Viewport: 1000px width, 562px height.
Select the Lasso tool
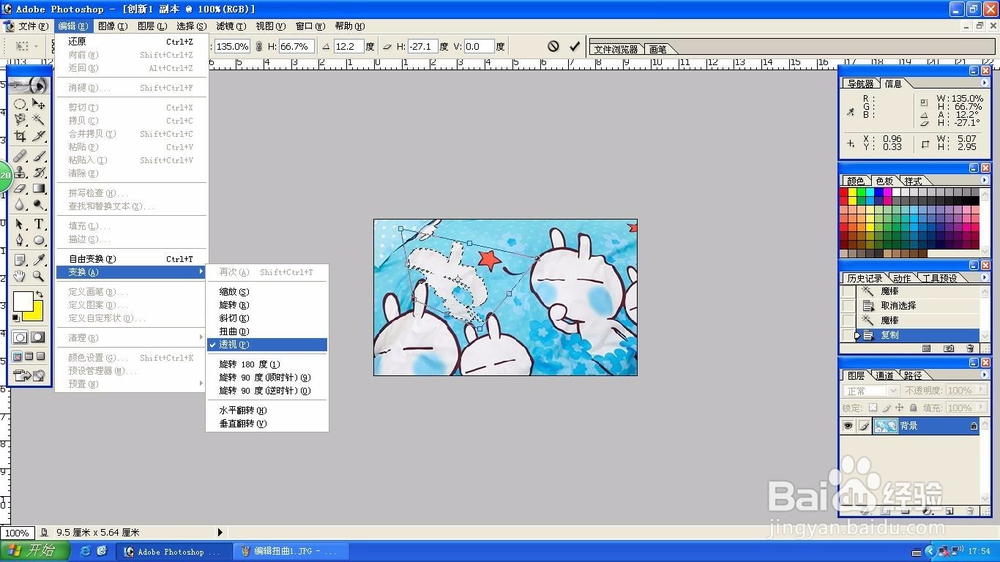pos(20,119)
